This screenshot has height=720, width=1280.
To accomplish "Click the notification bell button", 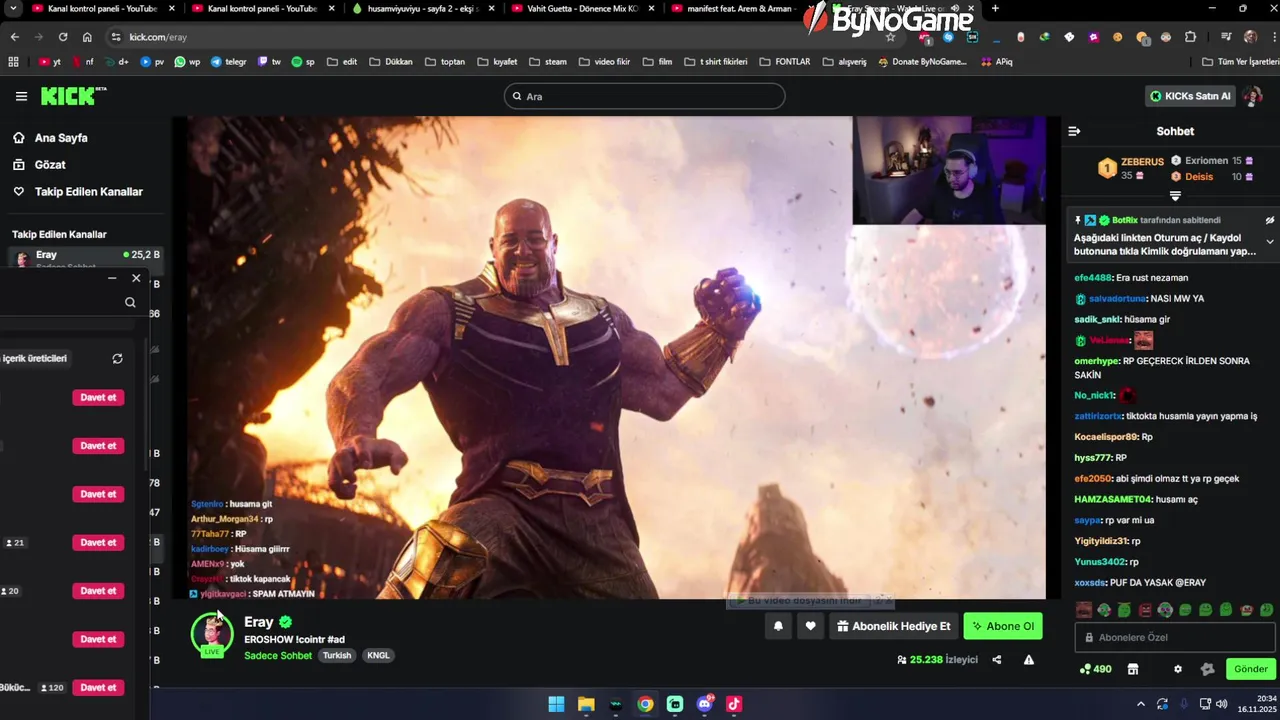I will coord(778,626).
